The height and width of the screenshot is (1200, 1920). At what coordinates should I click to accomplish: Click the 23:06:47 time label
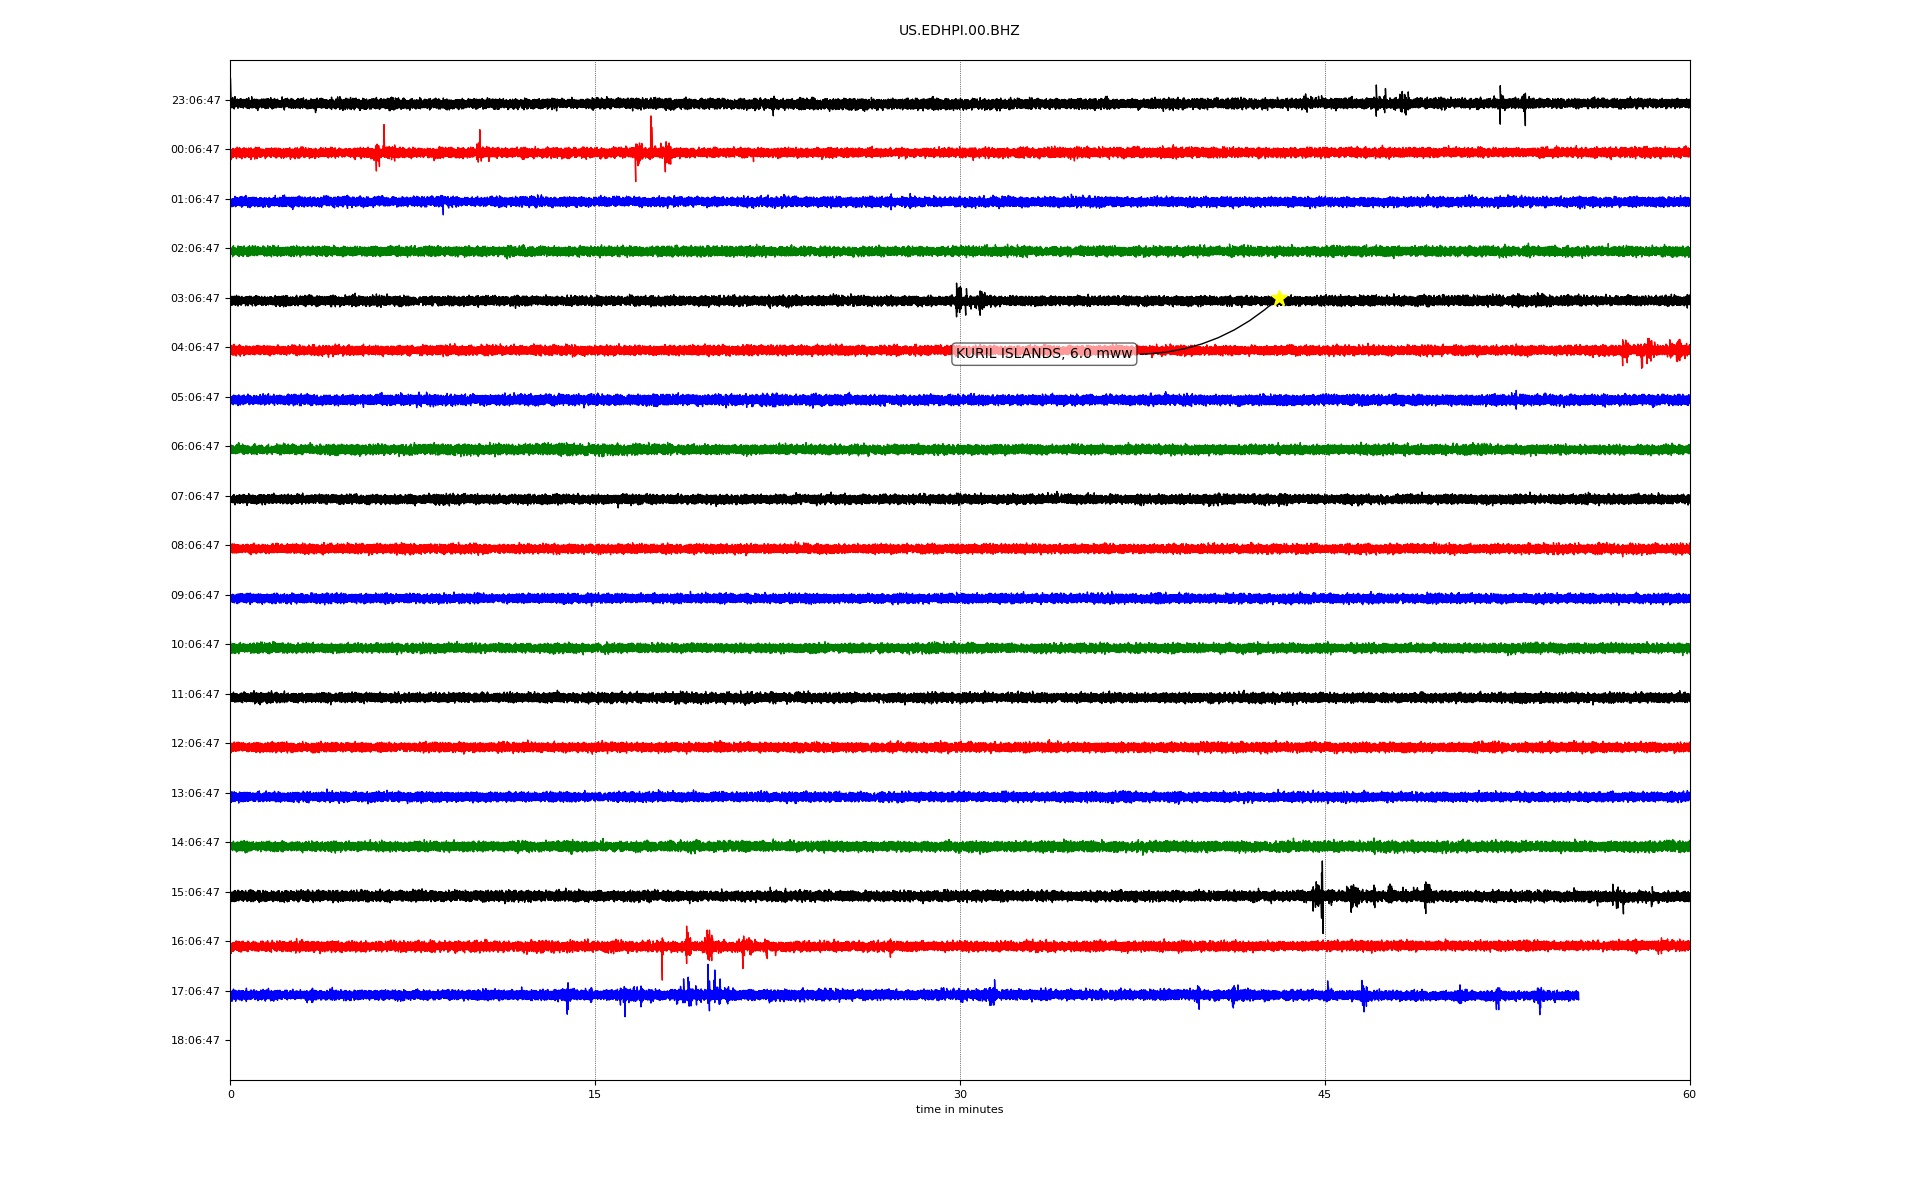pyautogui.click(x=196, y=100)
